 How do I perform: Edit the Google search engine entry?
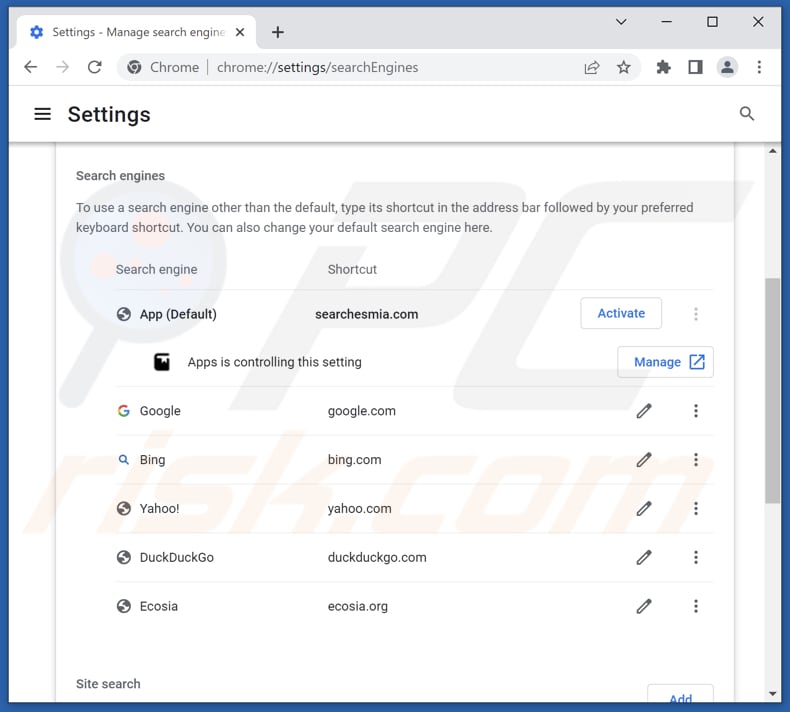pos(644,411)
